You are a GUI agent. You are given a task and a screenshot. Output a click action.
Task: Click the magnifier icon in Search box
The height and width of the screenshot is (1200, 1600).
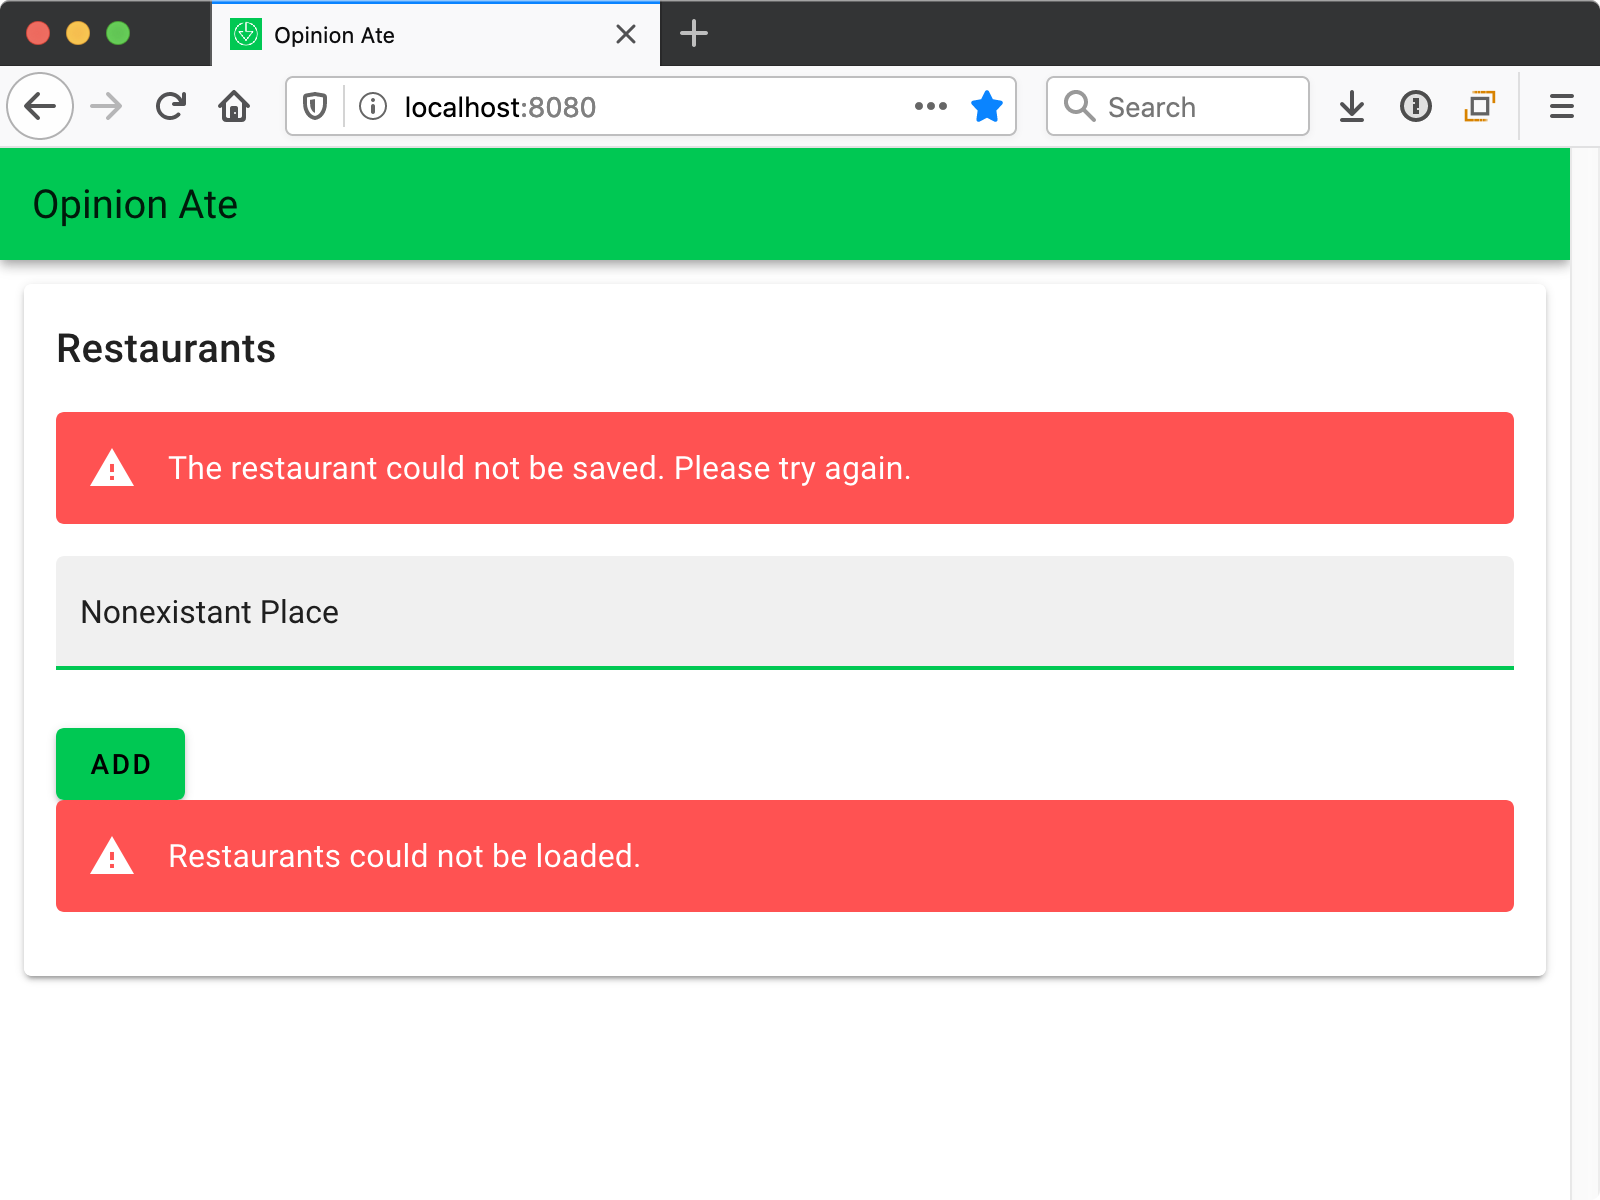[1079, 106]
